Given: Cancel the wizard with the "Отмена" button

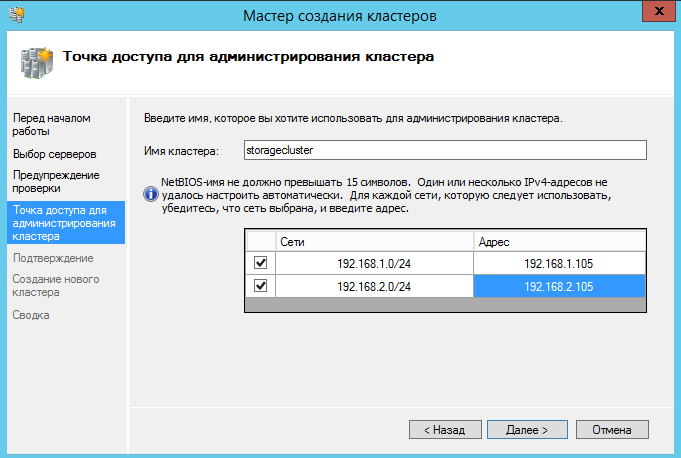Looking at the screenshot, I should tap(611, 430).
